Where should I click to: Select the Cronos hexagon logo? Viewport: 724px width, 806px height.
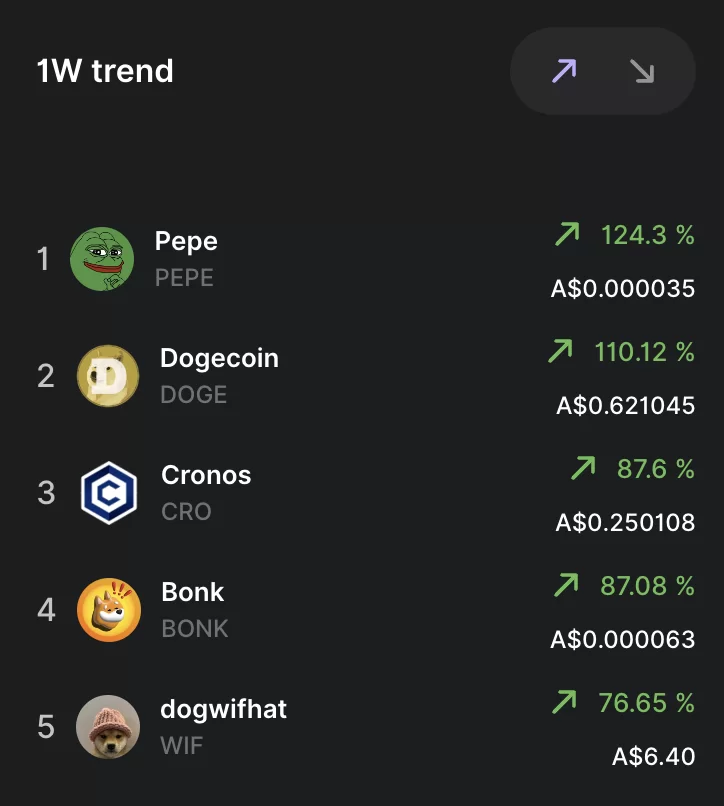[109, 493]
